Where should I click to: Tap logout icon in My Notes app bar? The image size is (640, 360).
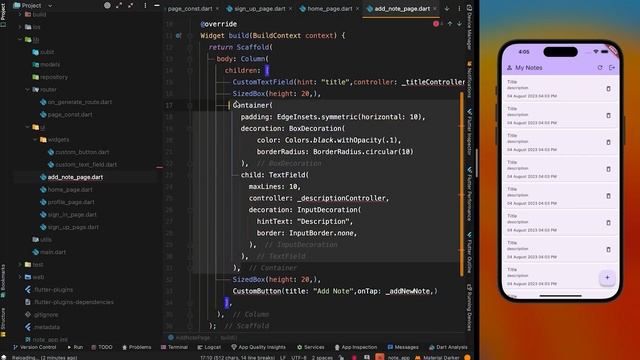tap(611, 68)
